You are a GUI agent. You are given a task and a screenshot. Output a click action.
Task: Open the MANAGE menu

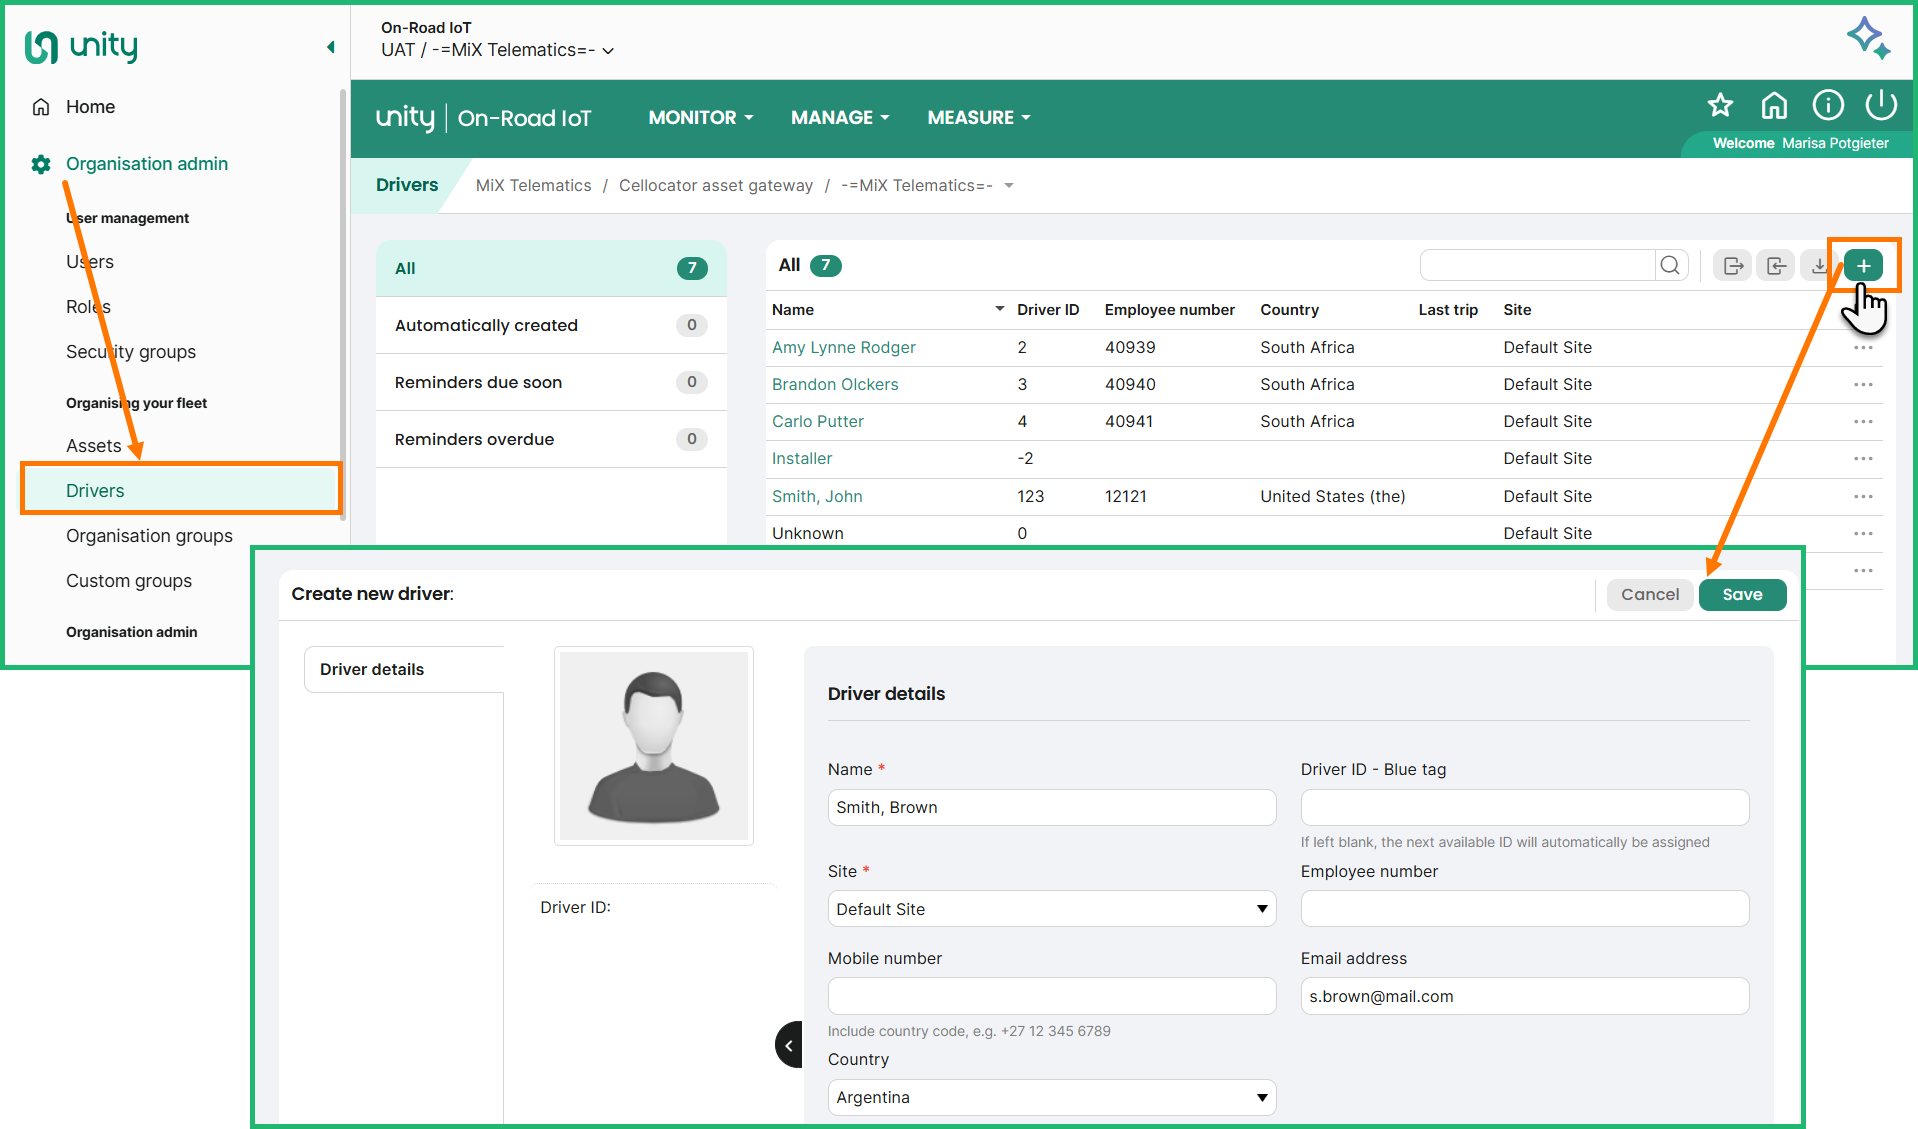839,118
